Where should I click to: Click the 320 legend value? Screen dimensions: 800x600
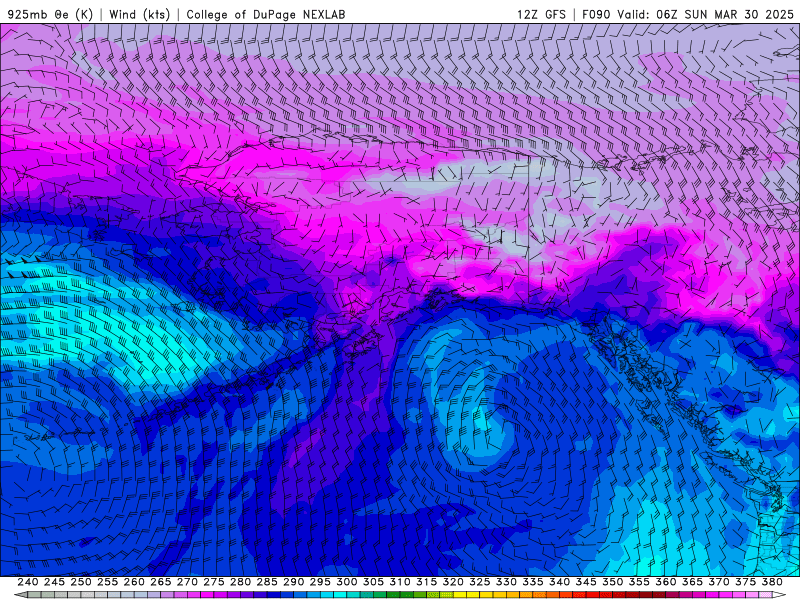pyautogui.click(x=453, y=582)
